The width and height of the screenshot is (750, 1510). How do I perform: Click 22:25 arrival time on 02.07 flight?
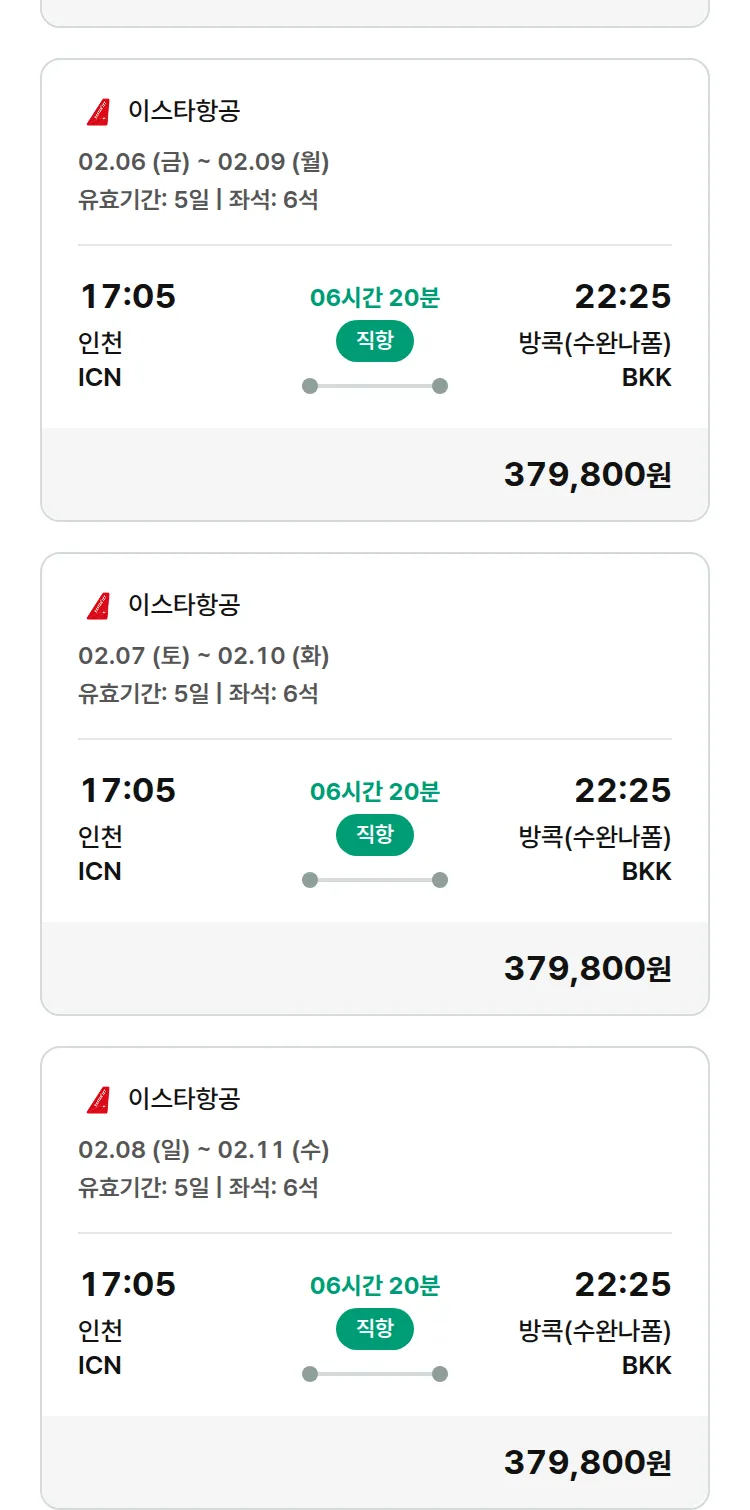click(622, 791)
